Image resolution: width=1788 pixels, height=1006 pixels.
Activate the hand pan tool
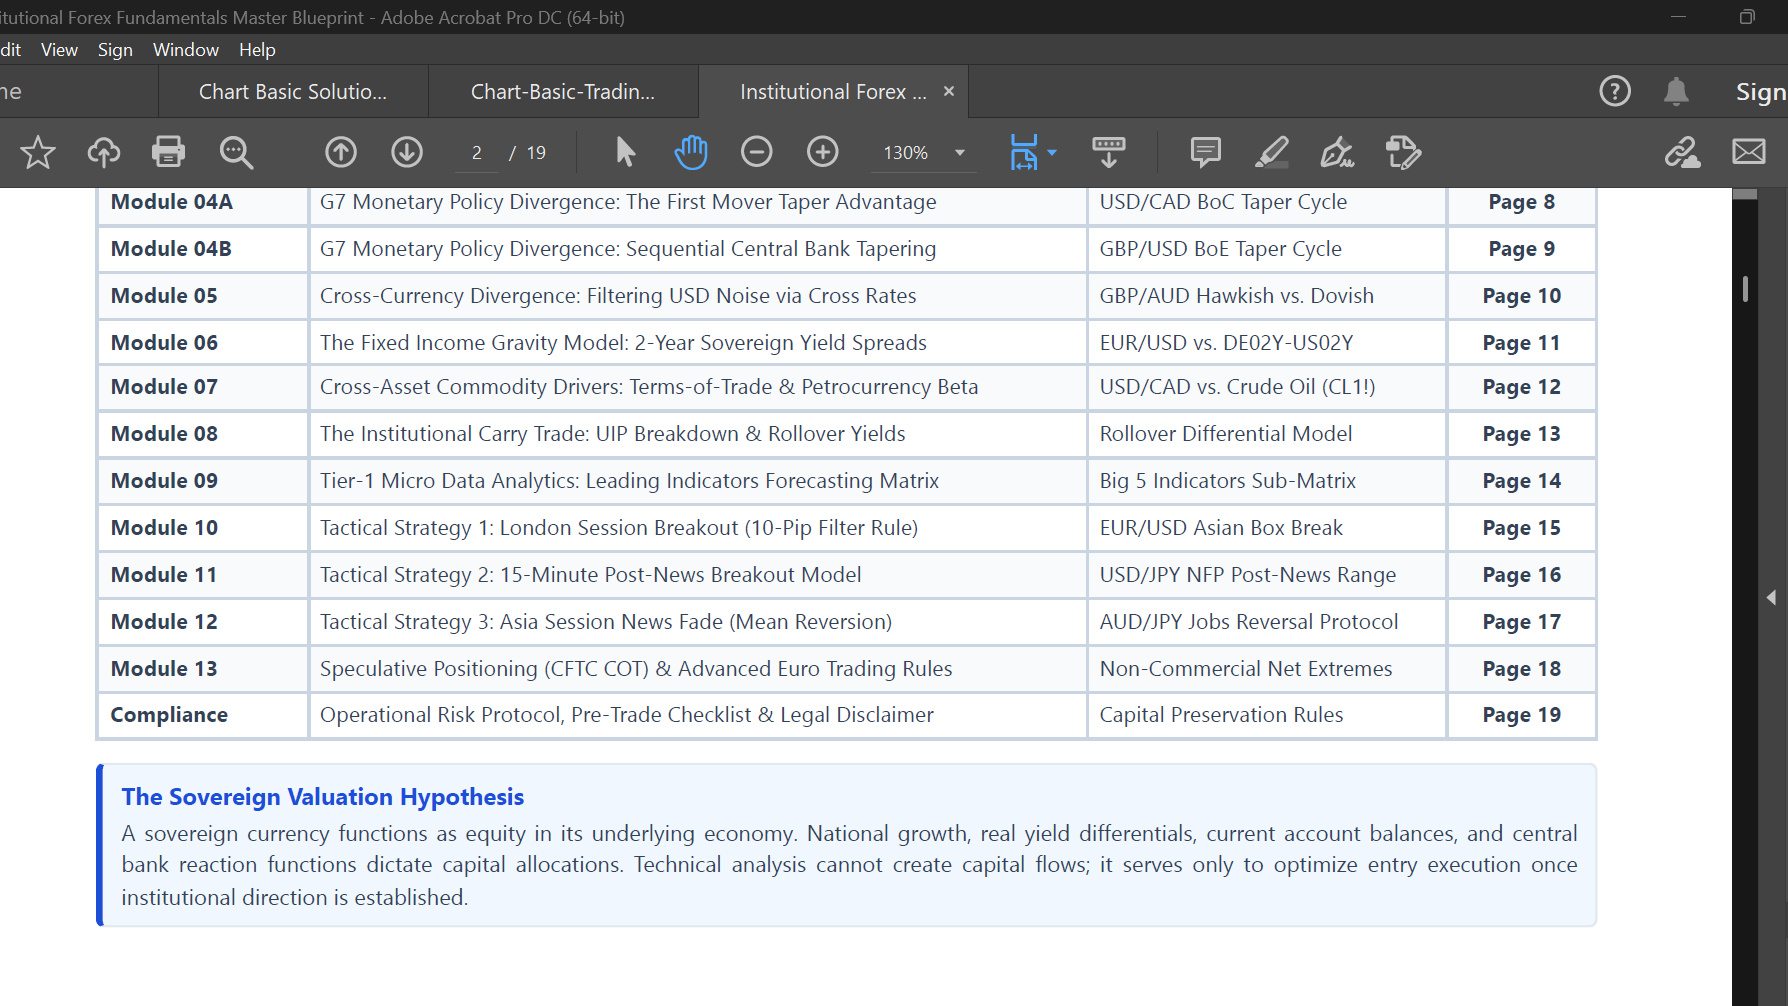(x=691, y=152)
